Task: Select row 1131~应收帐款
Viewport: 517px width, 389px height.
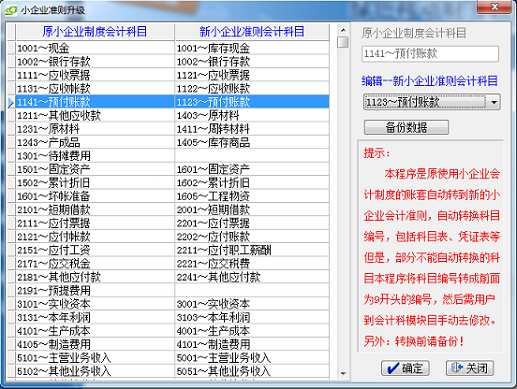Action: pos(95,88)
